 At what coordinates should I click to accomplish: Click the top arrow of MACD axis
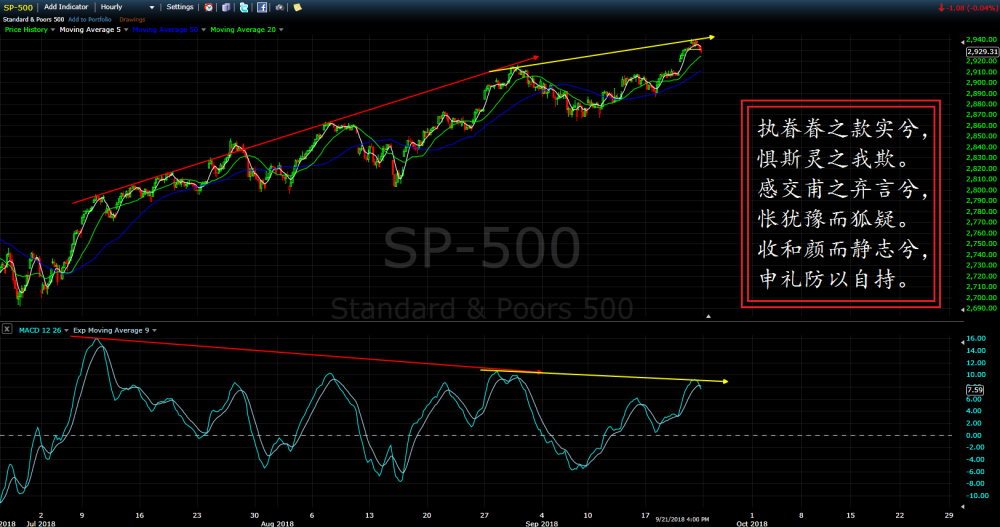pyautogui.click(x=962, y=342)
